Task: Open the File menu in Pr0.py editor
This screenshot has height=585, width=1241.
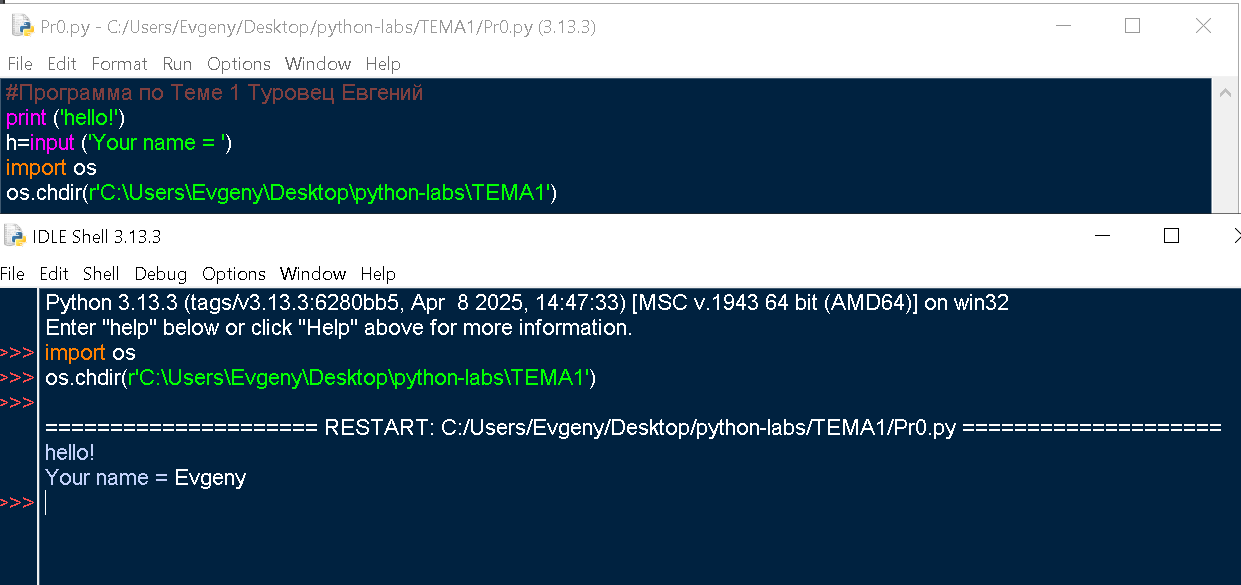Action: 20,64
